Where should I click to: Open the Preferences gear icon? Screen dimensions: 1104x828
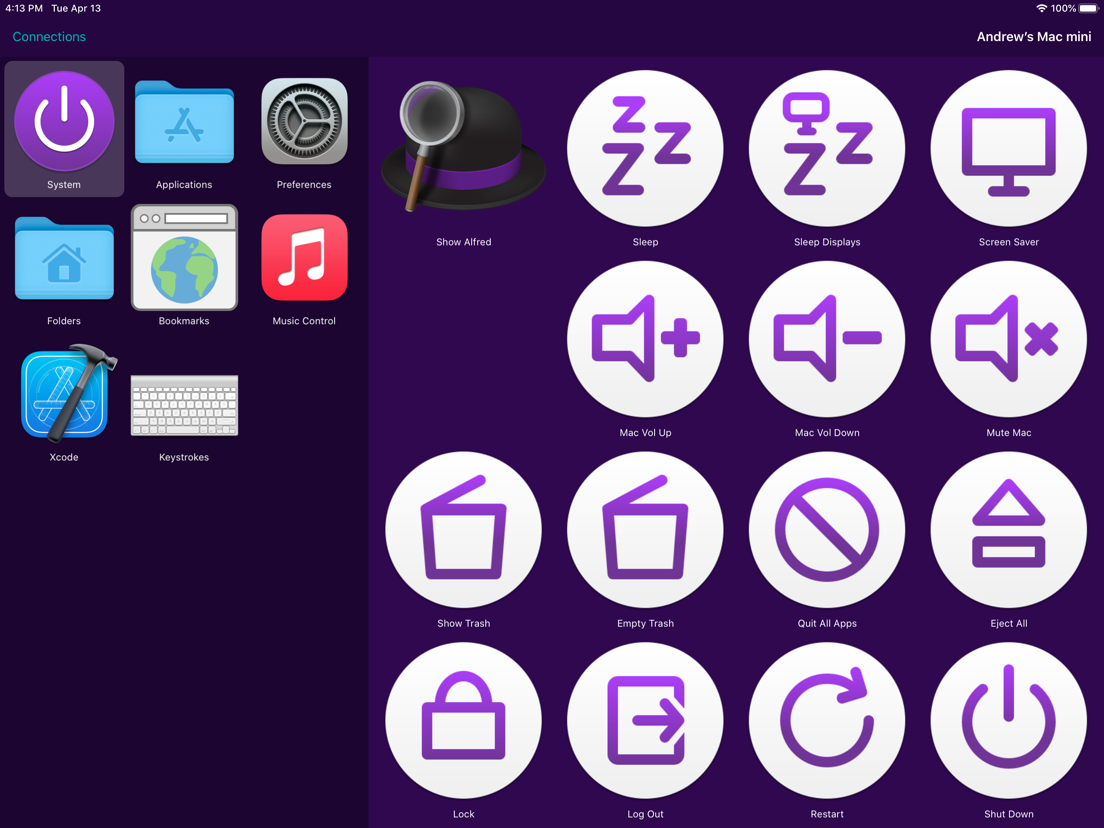(x=304, y=121)
